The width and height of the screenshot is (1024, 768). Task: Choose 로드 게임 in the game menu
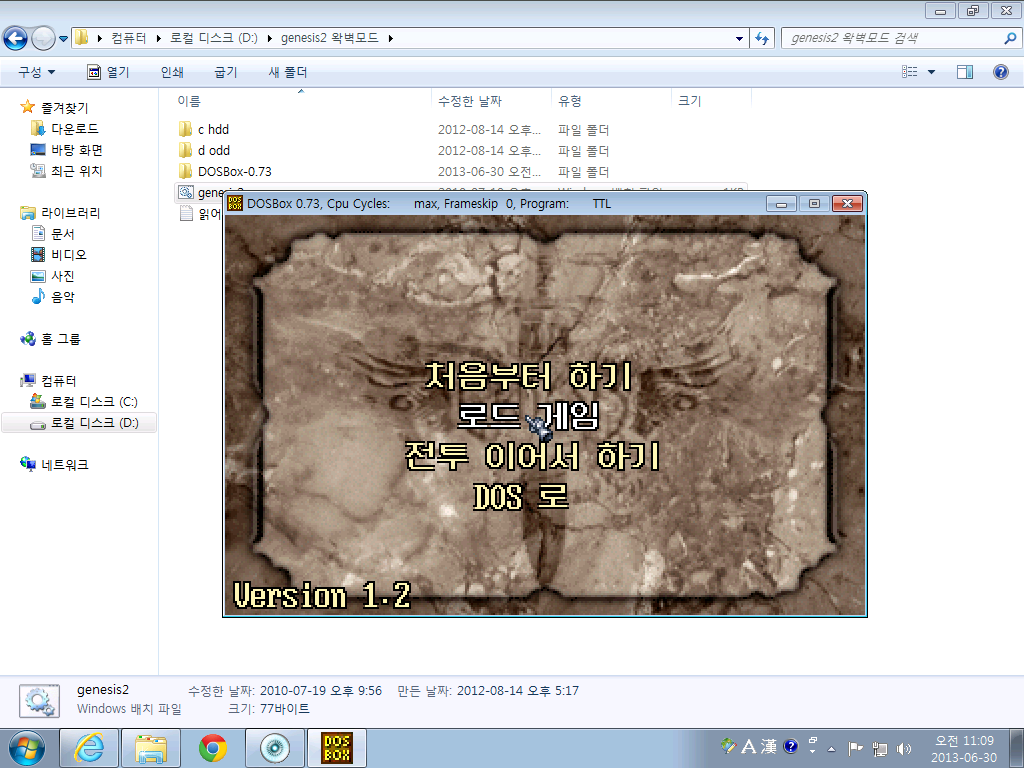528,415
